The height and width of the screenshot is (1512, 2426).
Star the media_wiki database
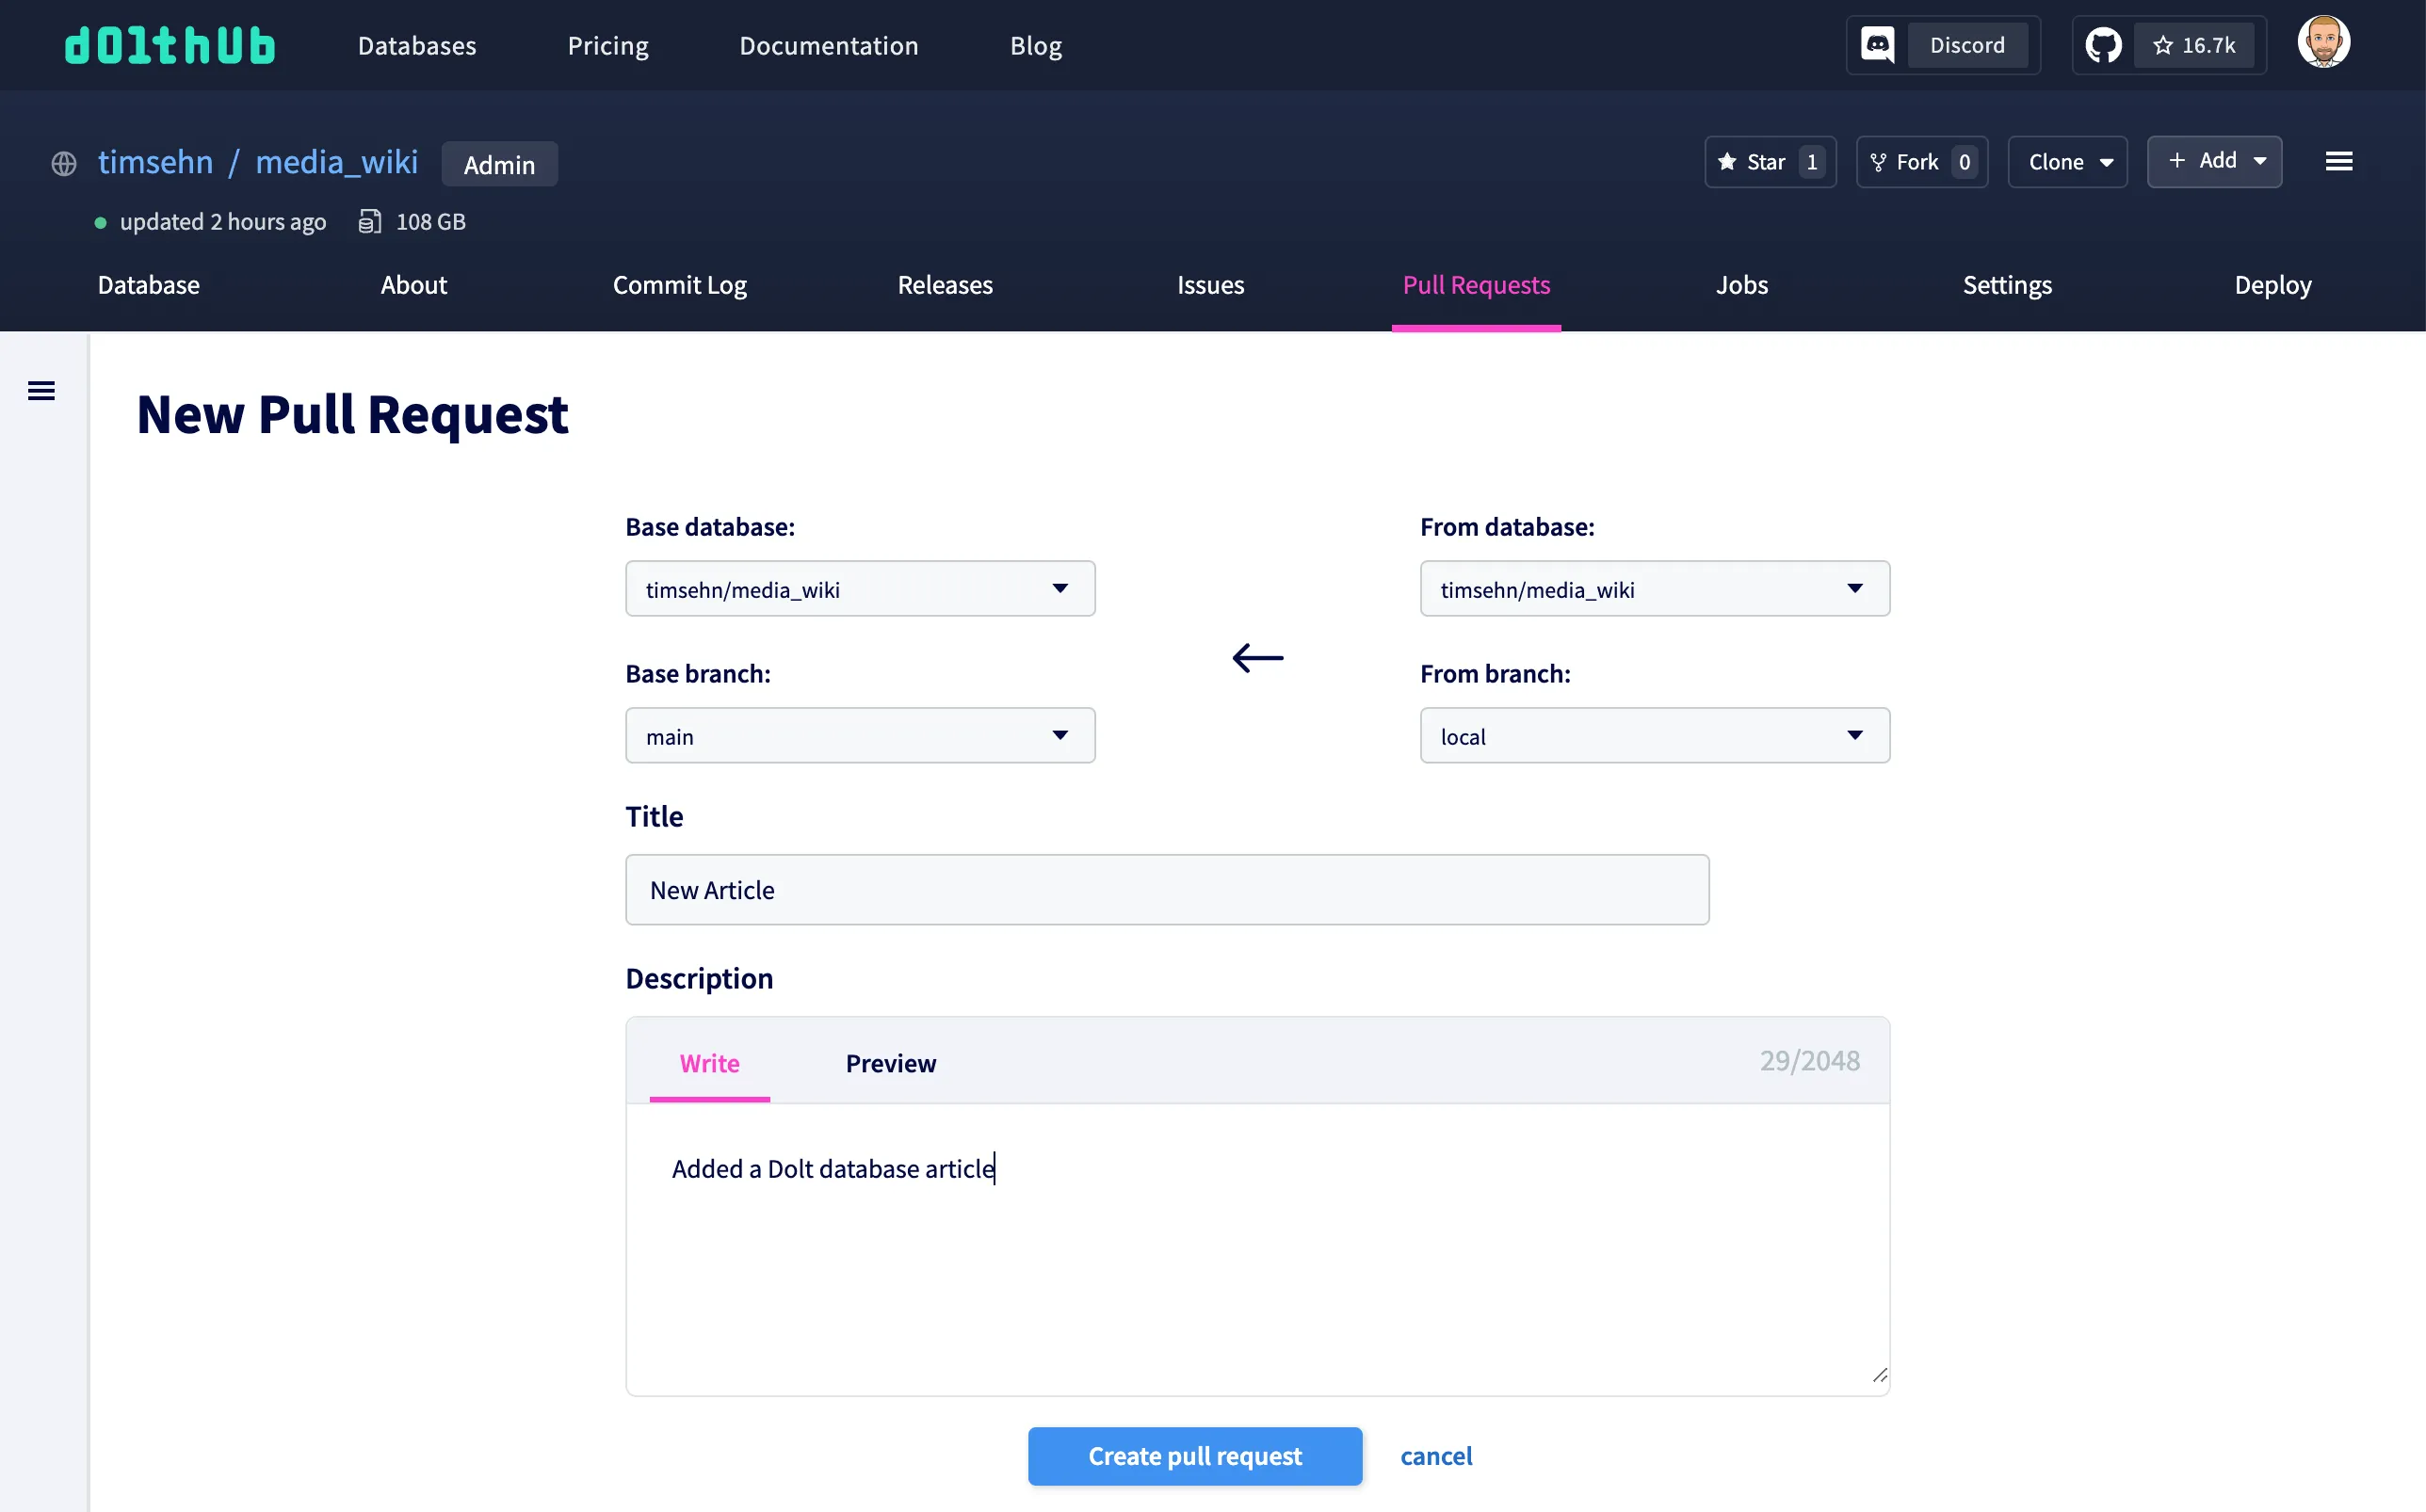(x=1760, y=161)
